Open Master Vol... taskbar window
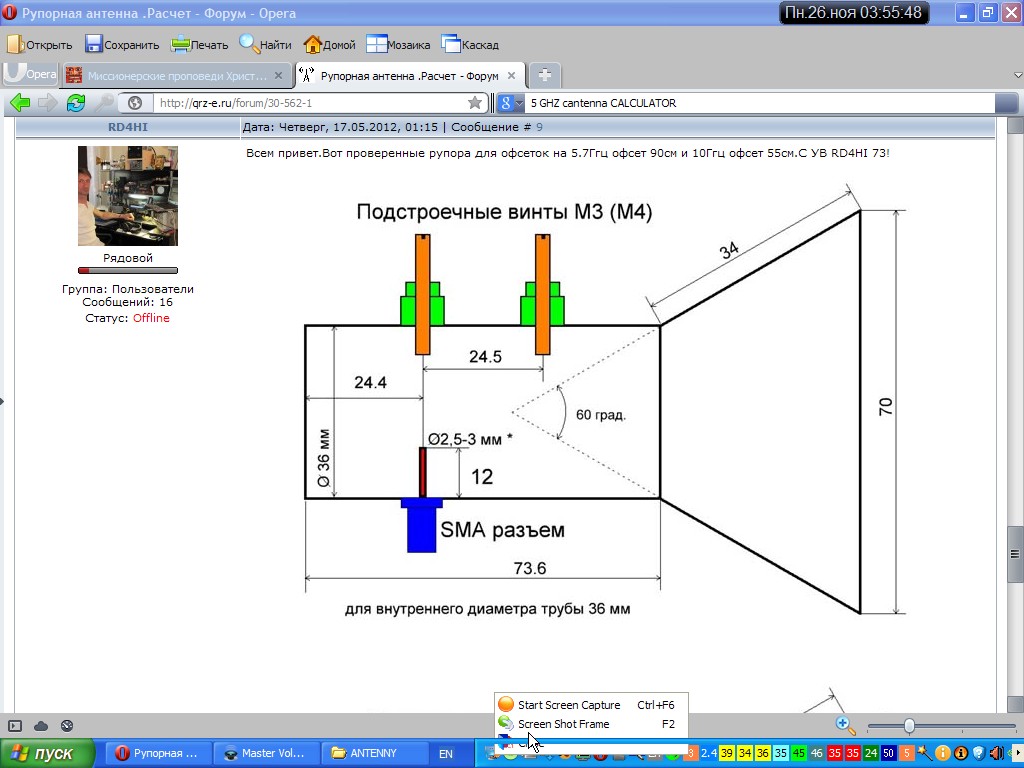 (268, 753)
